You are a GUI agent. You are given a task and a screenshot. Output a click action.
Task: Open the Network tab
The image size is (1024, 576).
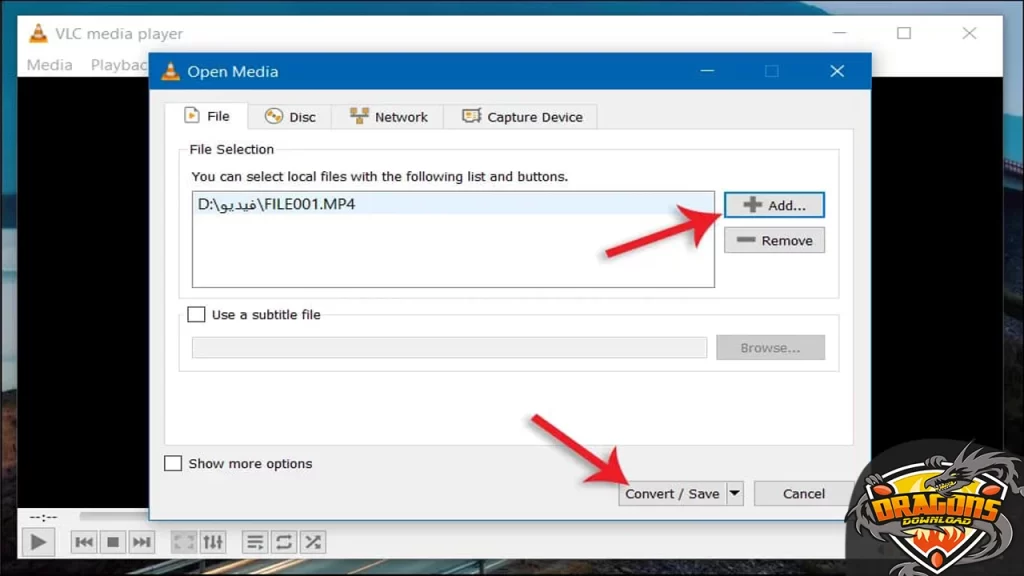[x=389, y=117]
